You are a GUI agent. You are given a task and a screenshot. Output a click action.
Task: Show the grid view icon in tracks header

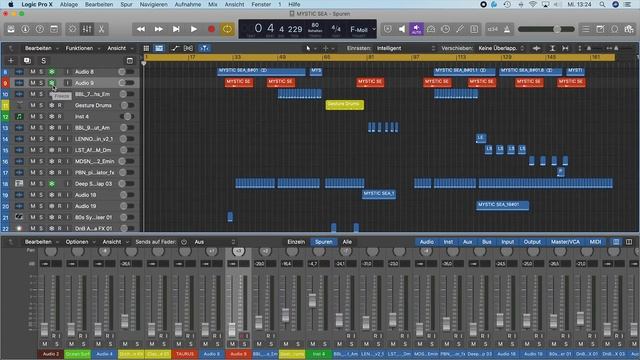pos(146,48)
